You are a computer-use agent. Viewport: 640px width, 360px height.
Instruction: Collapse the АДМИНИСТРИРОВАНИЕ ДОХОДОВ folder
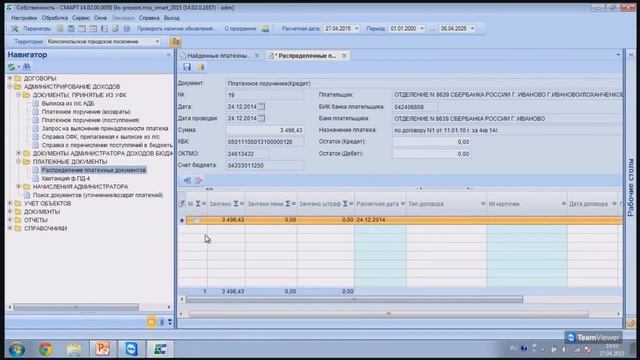[10, 87]
